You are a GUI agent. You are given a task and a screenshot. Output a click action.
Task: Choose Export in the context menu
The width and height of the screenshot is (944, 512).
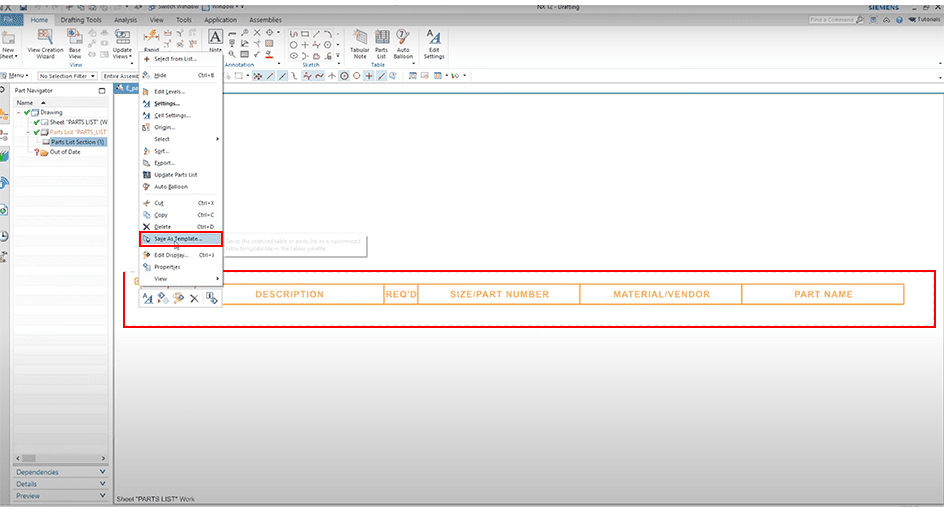point(181,163)
